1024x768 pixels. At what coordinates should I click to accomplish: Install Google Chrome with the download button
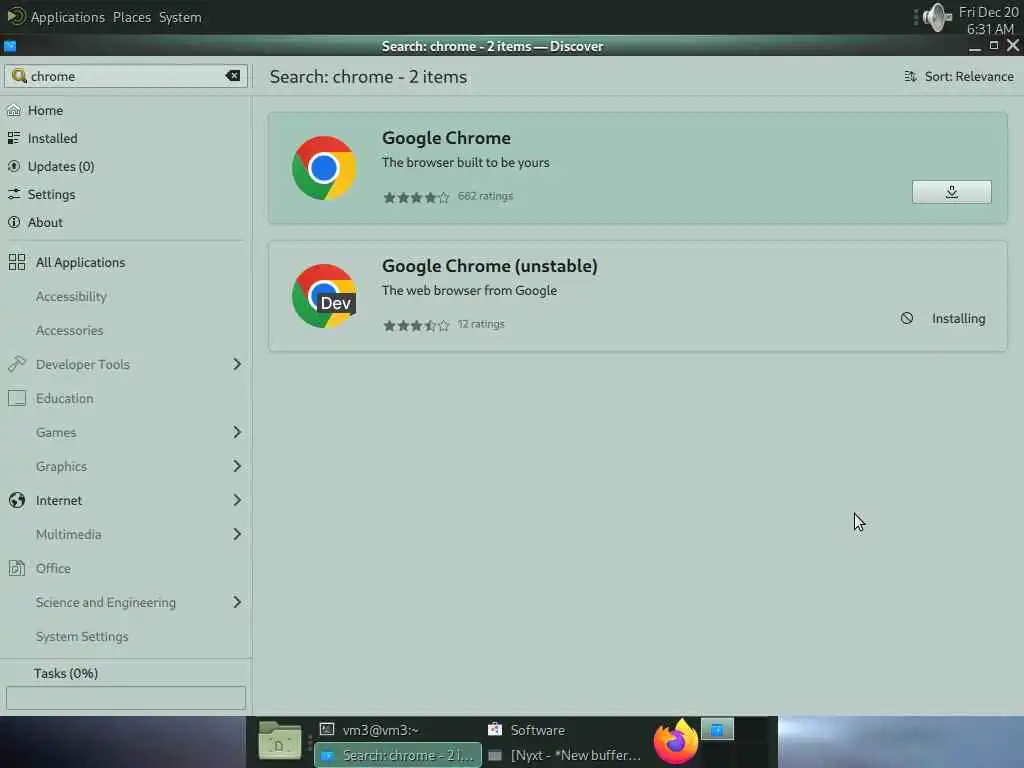[x=952, y=192]
